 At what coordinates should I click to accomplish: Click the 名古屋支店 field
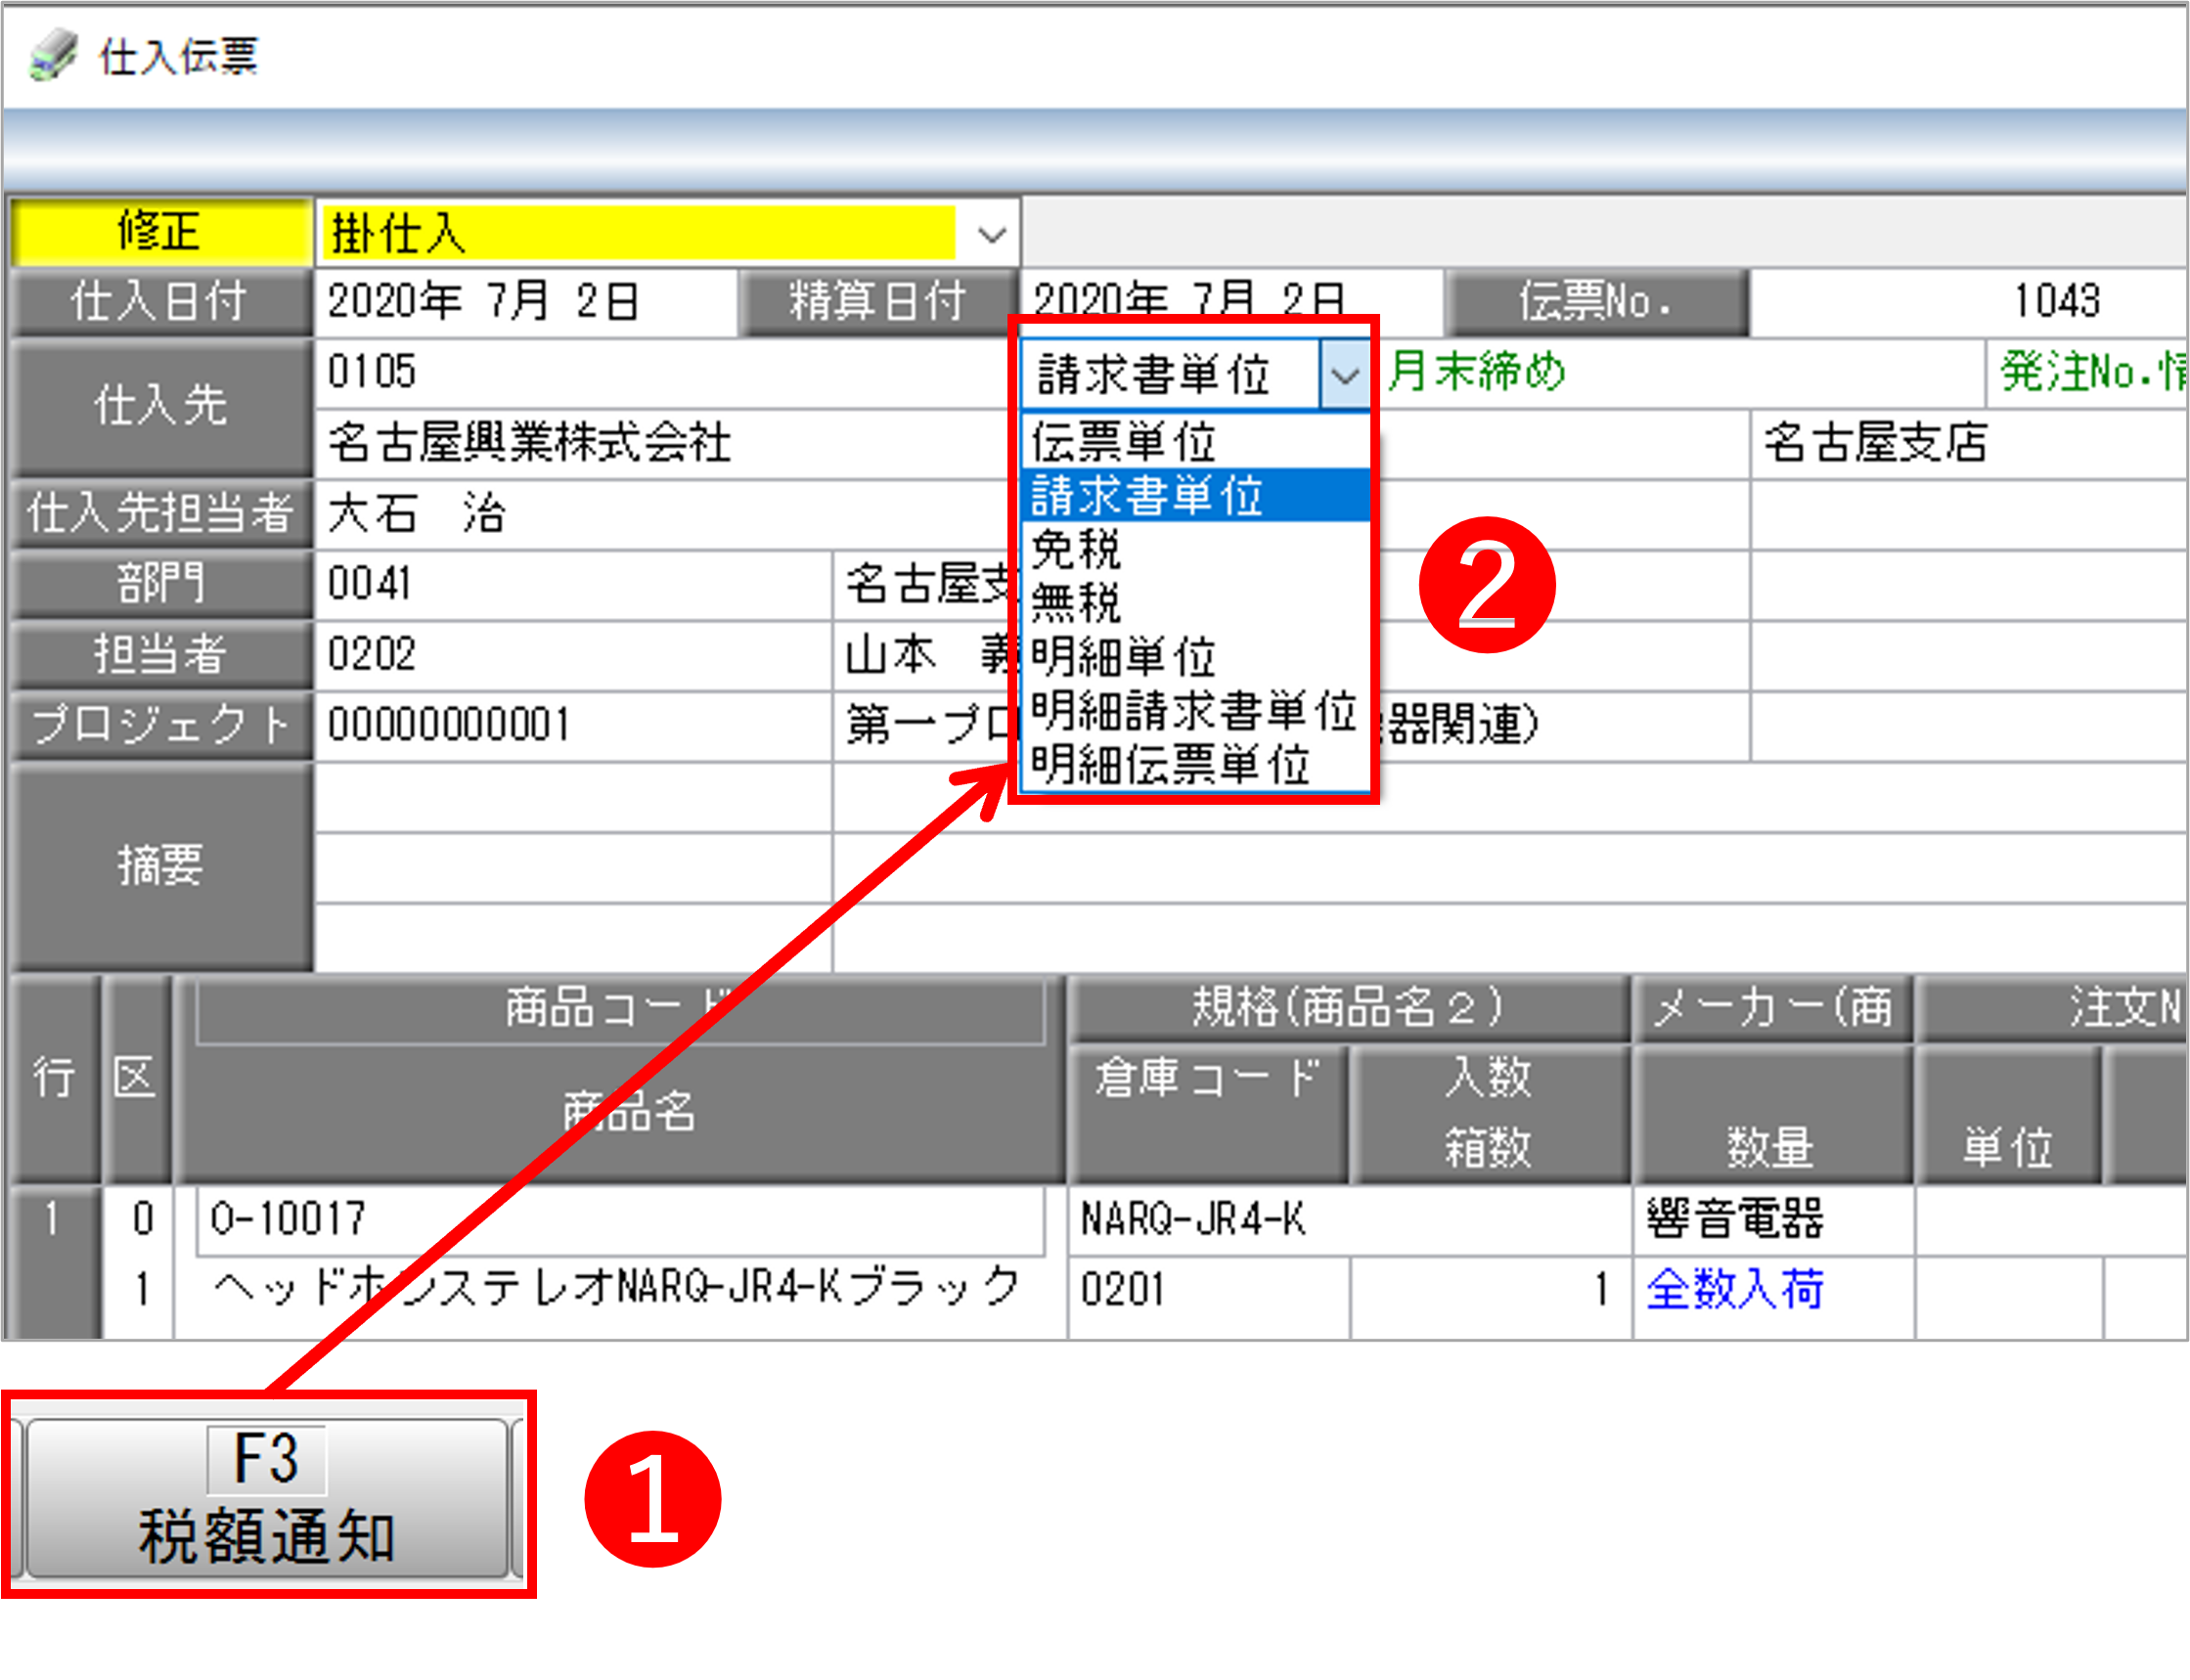point(1968,443)
